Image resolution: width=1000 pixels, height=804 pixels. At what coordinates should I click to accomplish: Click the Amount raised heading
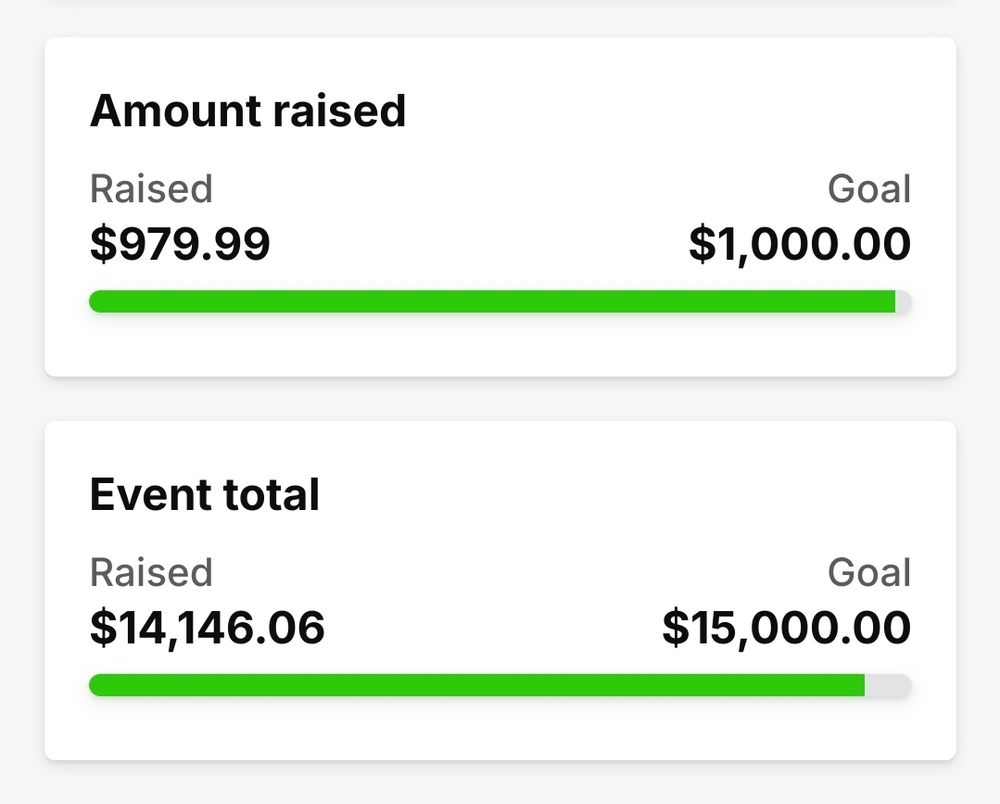click(247, 110)
